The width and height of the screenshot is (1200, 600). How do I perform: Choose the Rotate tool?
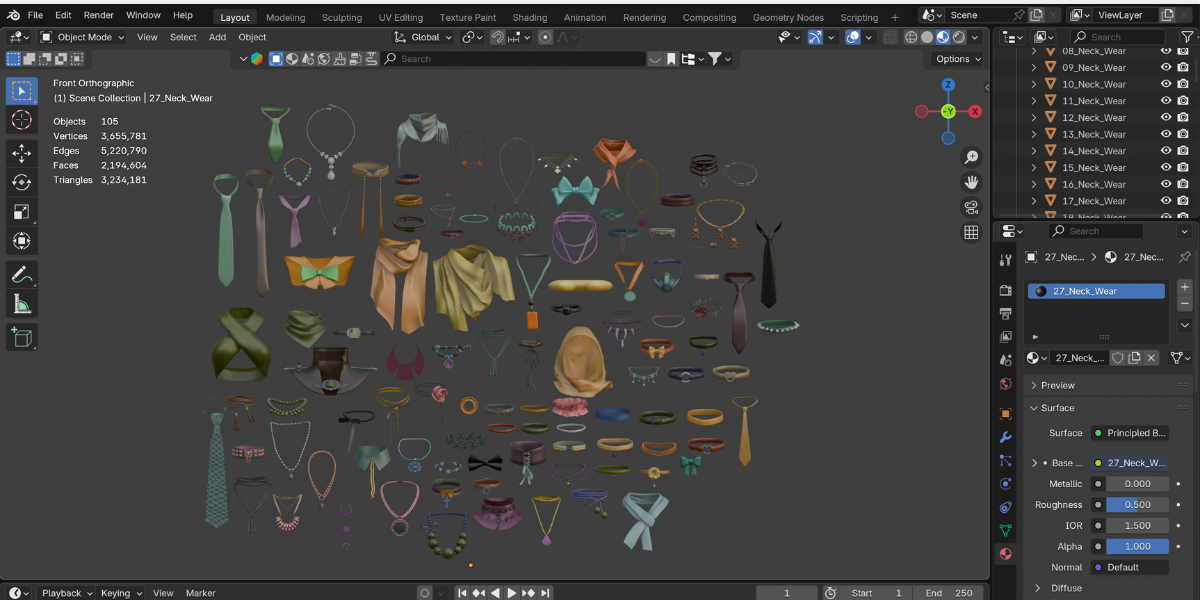[x=21, y=182]
